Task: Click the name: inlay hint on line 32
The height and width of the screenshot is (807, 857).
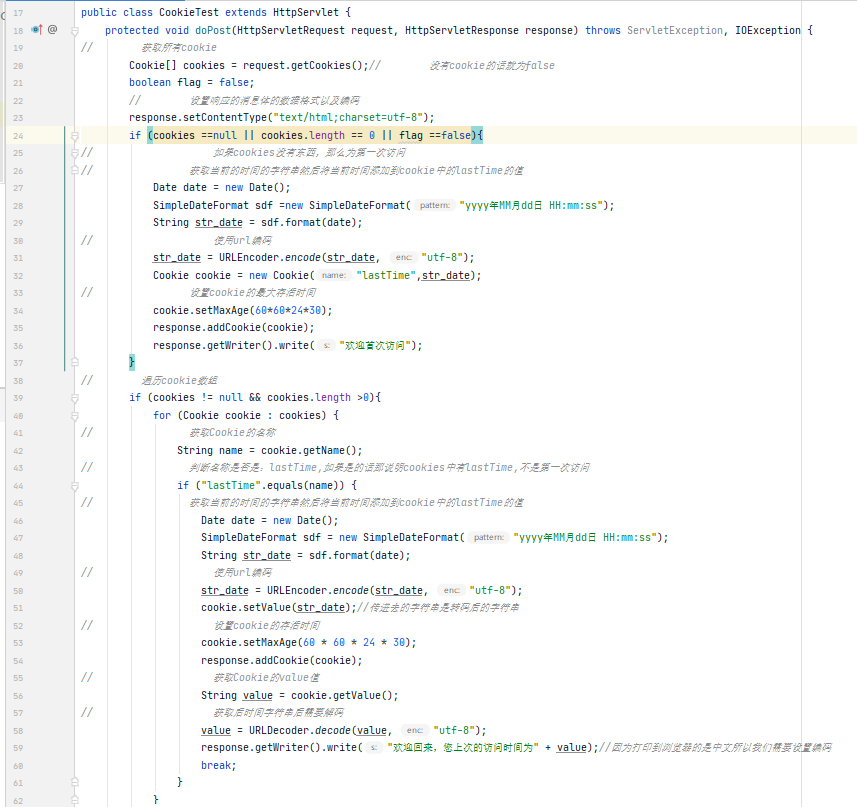Action: tap(333, 275)
